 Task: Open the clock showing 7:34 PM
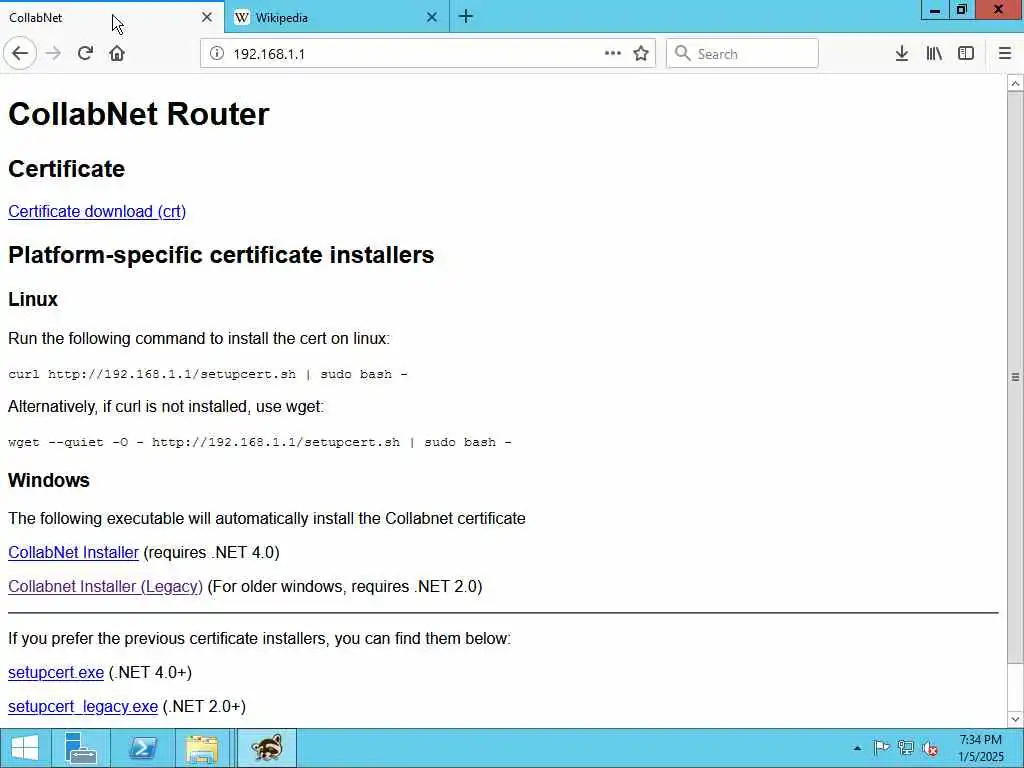980,748
